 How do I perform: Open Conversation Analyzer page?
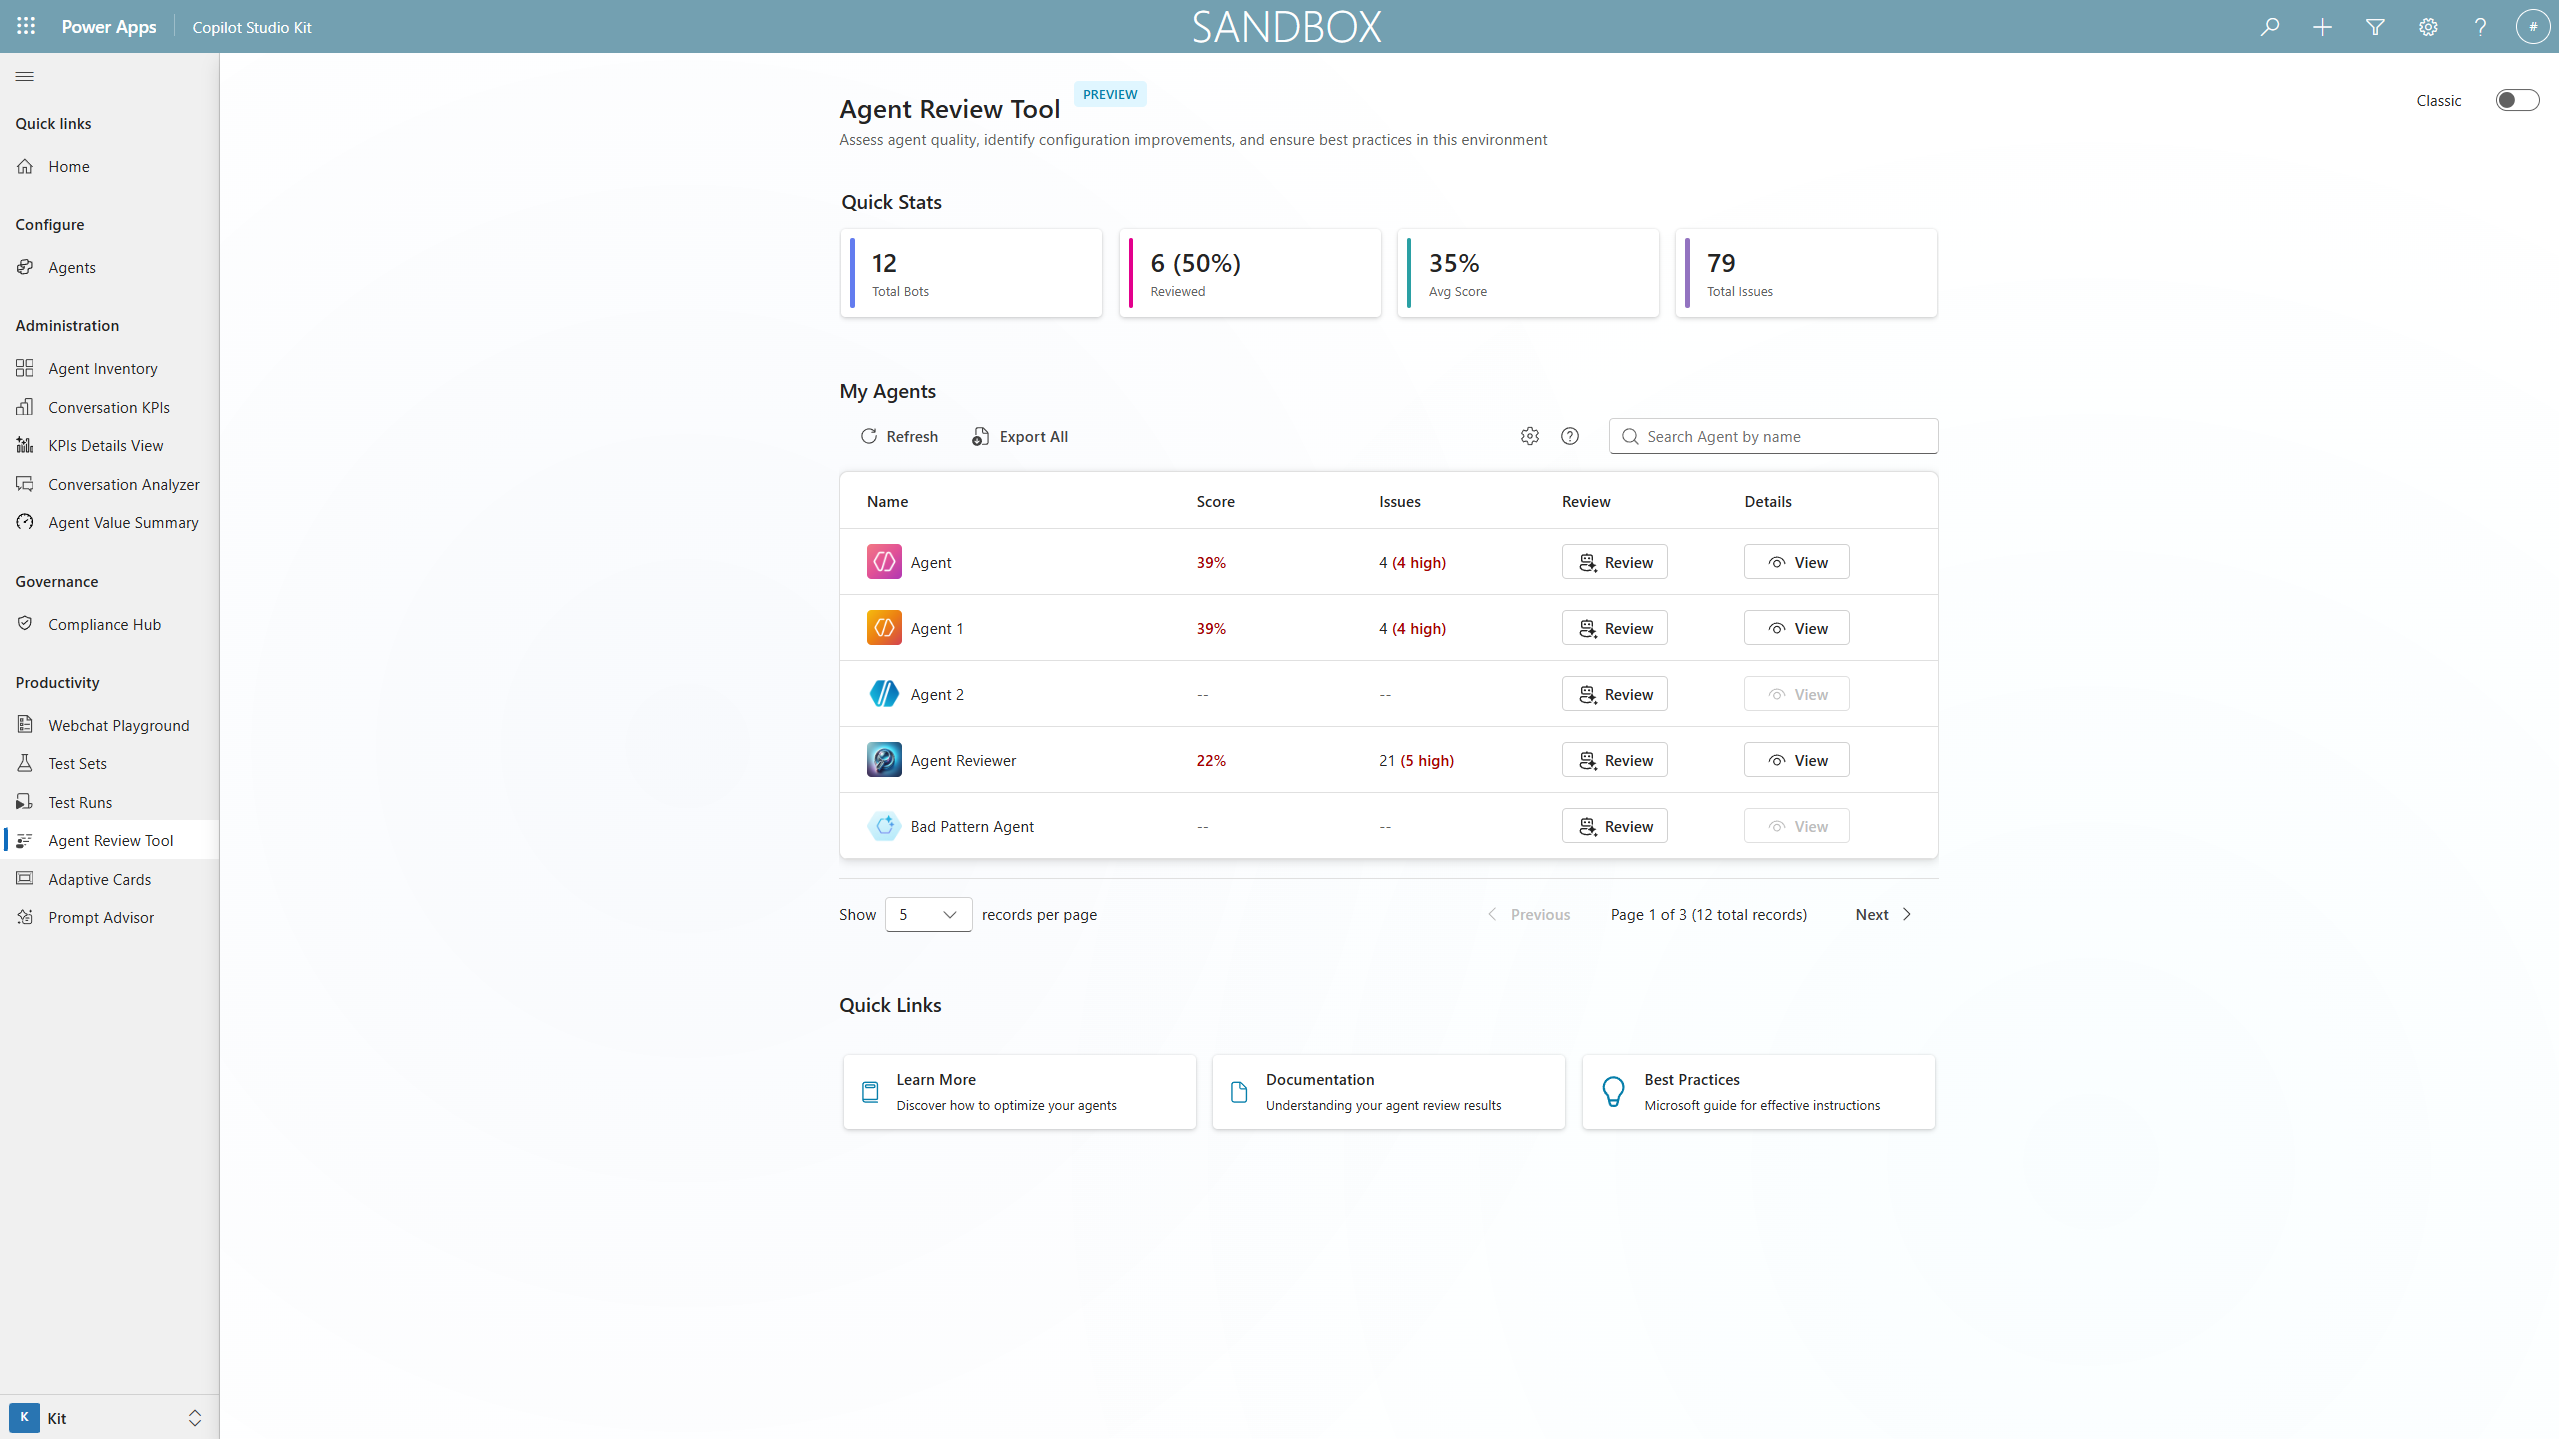(x=109, y=484)
